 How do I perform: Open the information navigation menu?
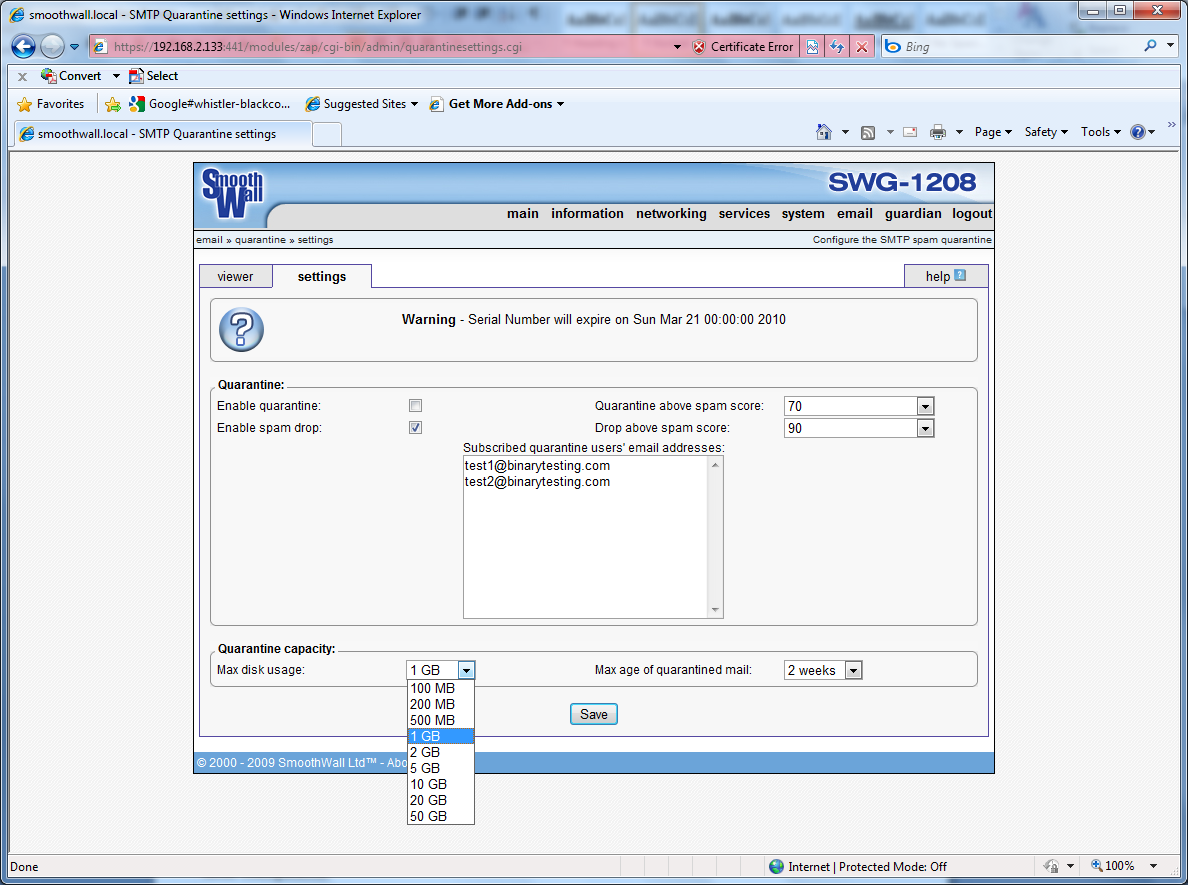587,214
